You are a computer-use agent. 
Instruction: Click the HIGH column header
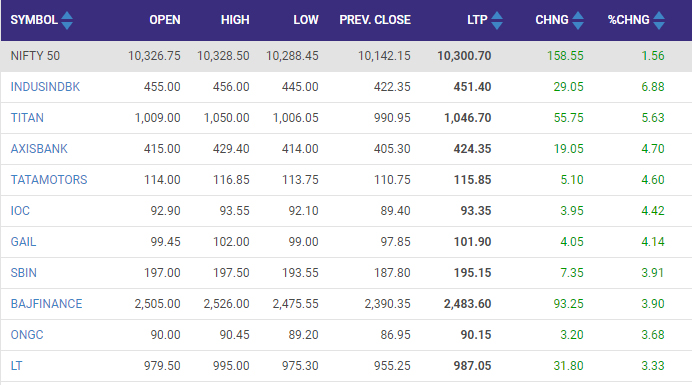235,20
